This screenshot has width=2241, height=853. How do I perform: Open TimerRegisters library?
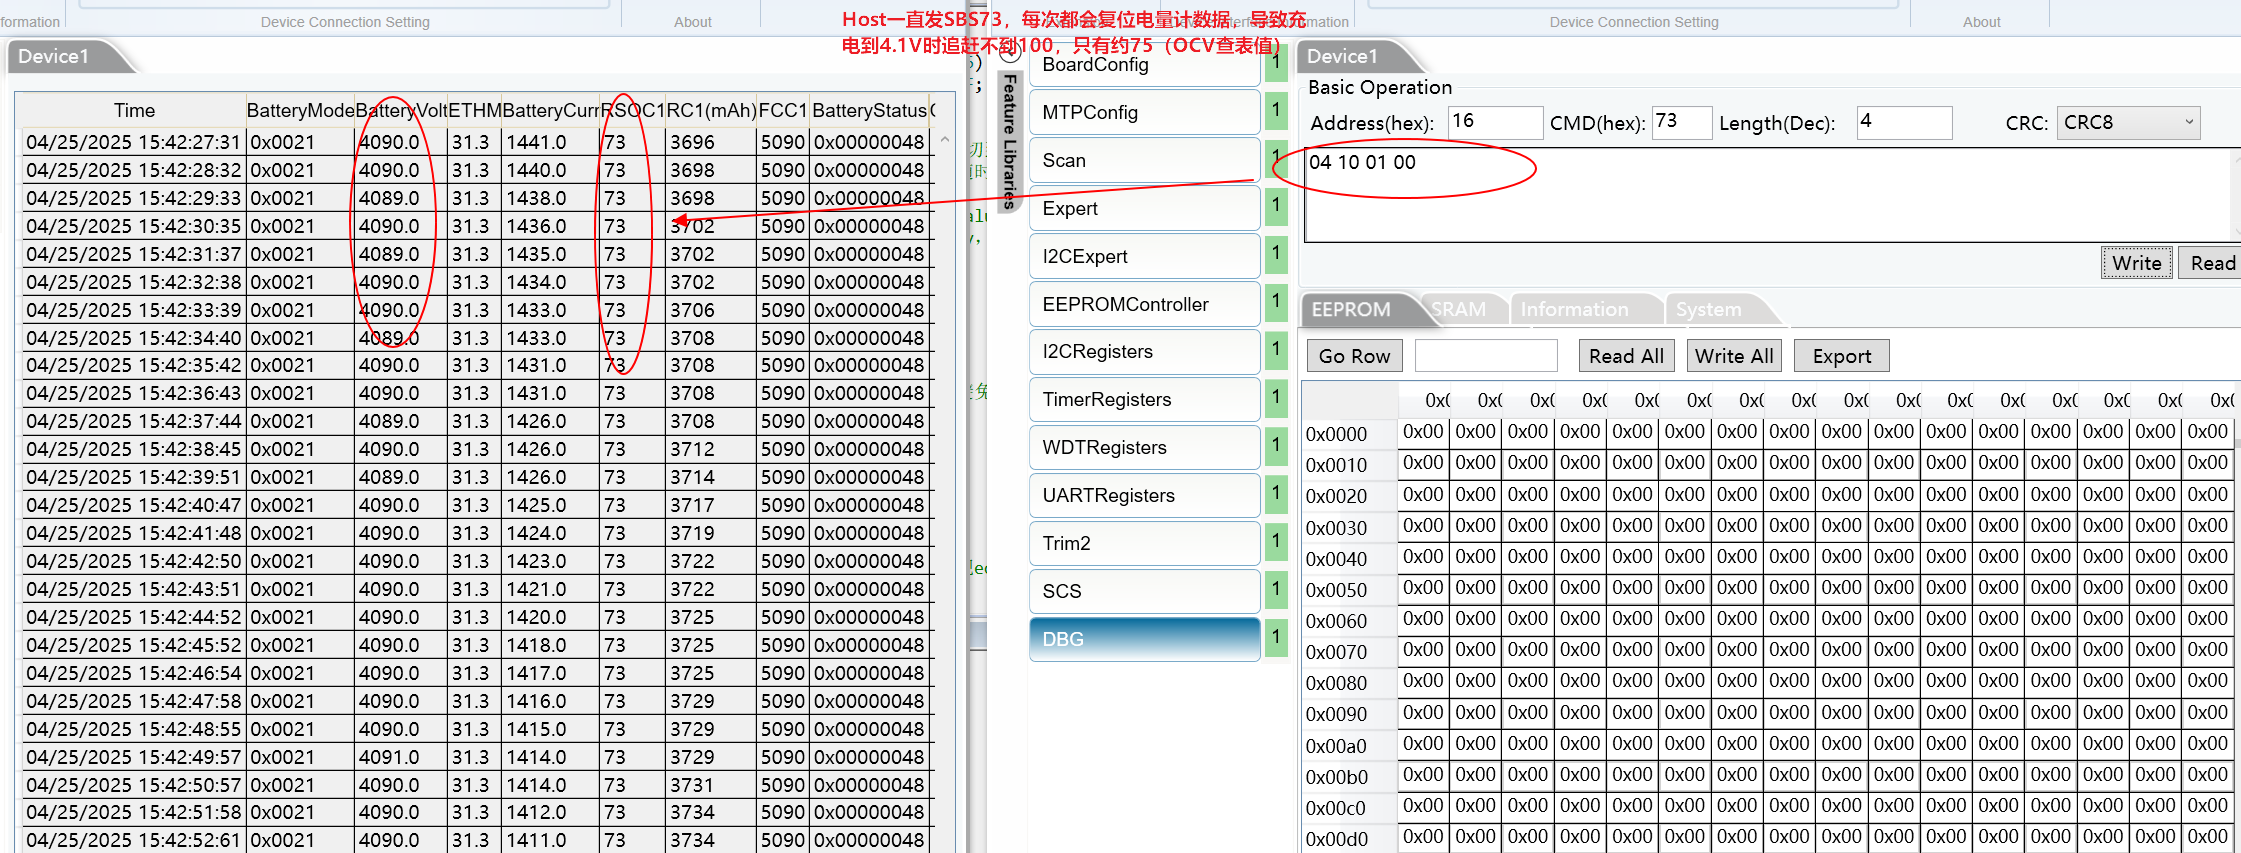tap(1144, 399)
